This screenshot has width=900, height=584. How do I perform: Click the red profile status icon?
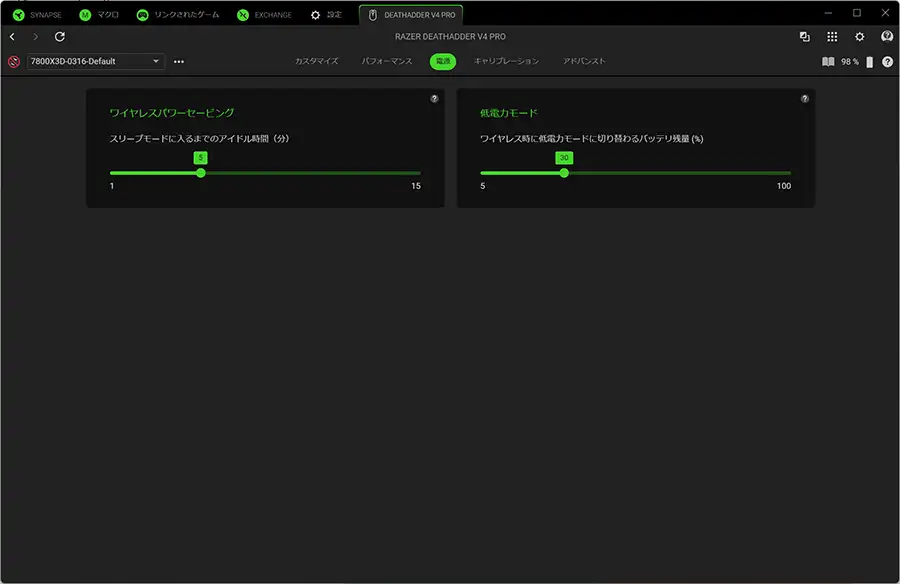(14, 61)
